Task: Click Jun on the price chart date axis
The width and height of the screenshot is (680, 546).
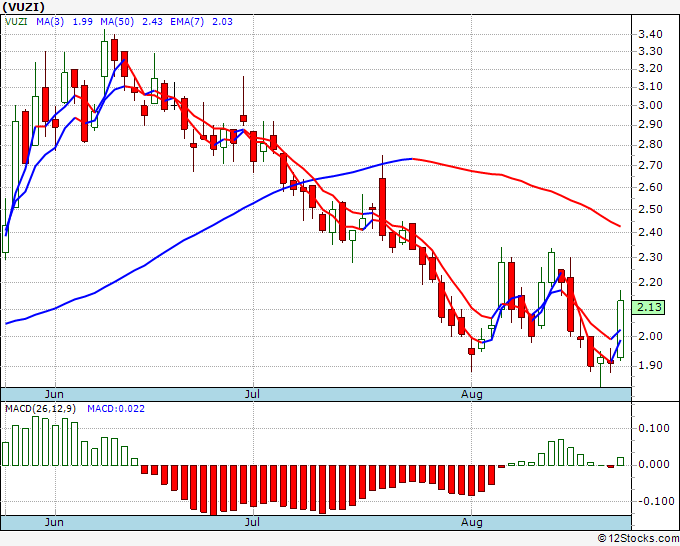Action: (x=54, y=394)
